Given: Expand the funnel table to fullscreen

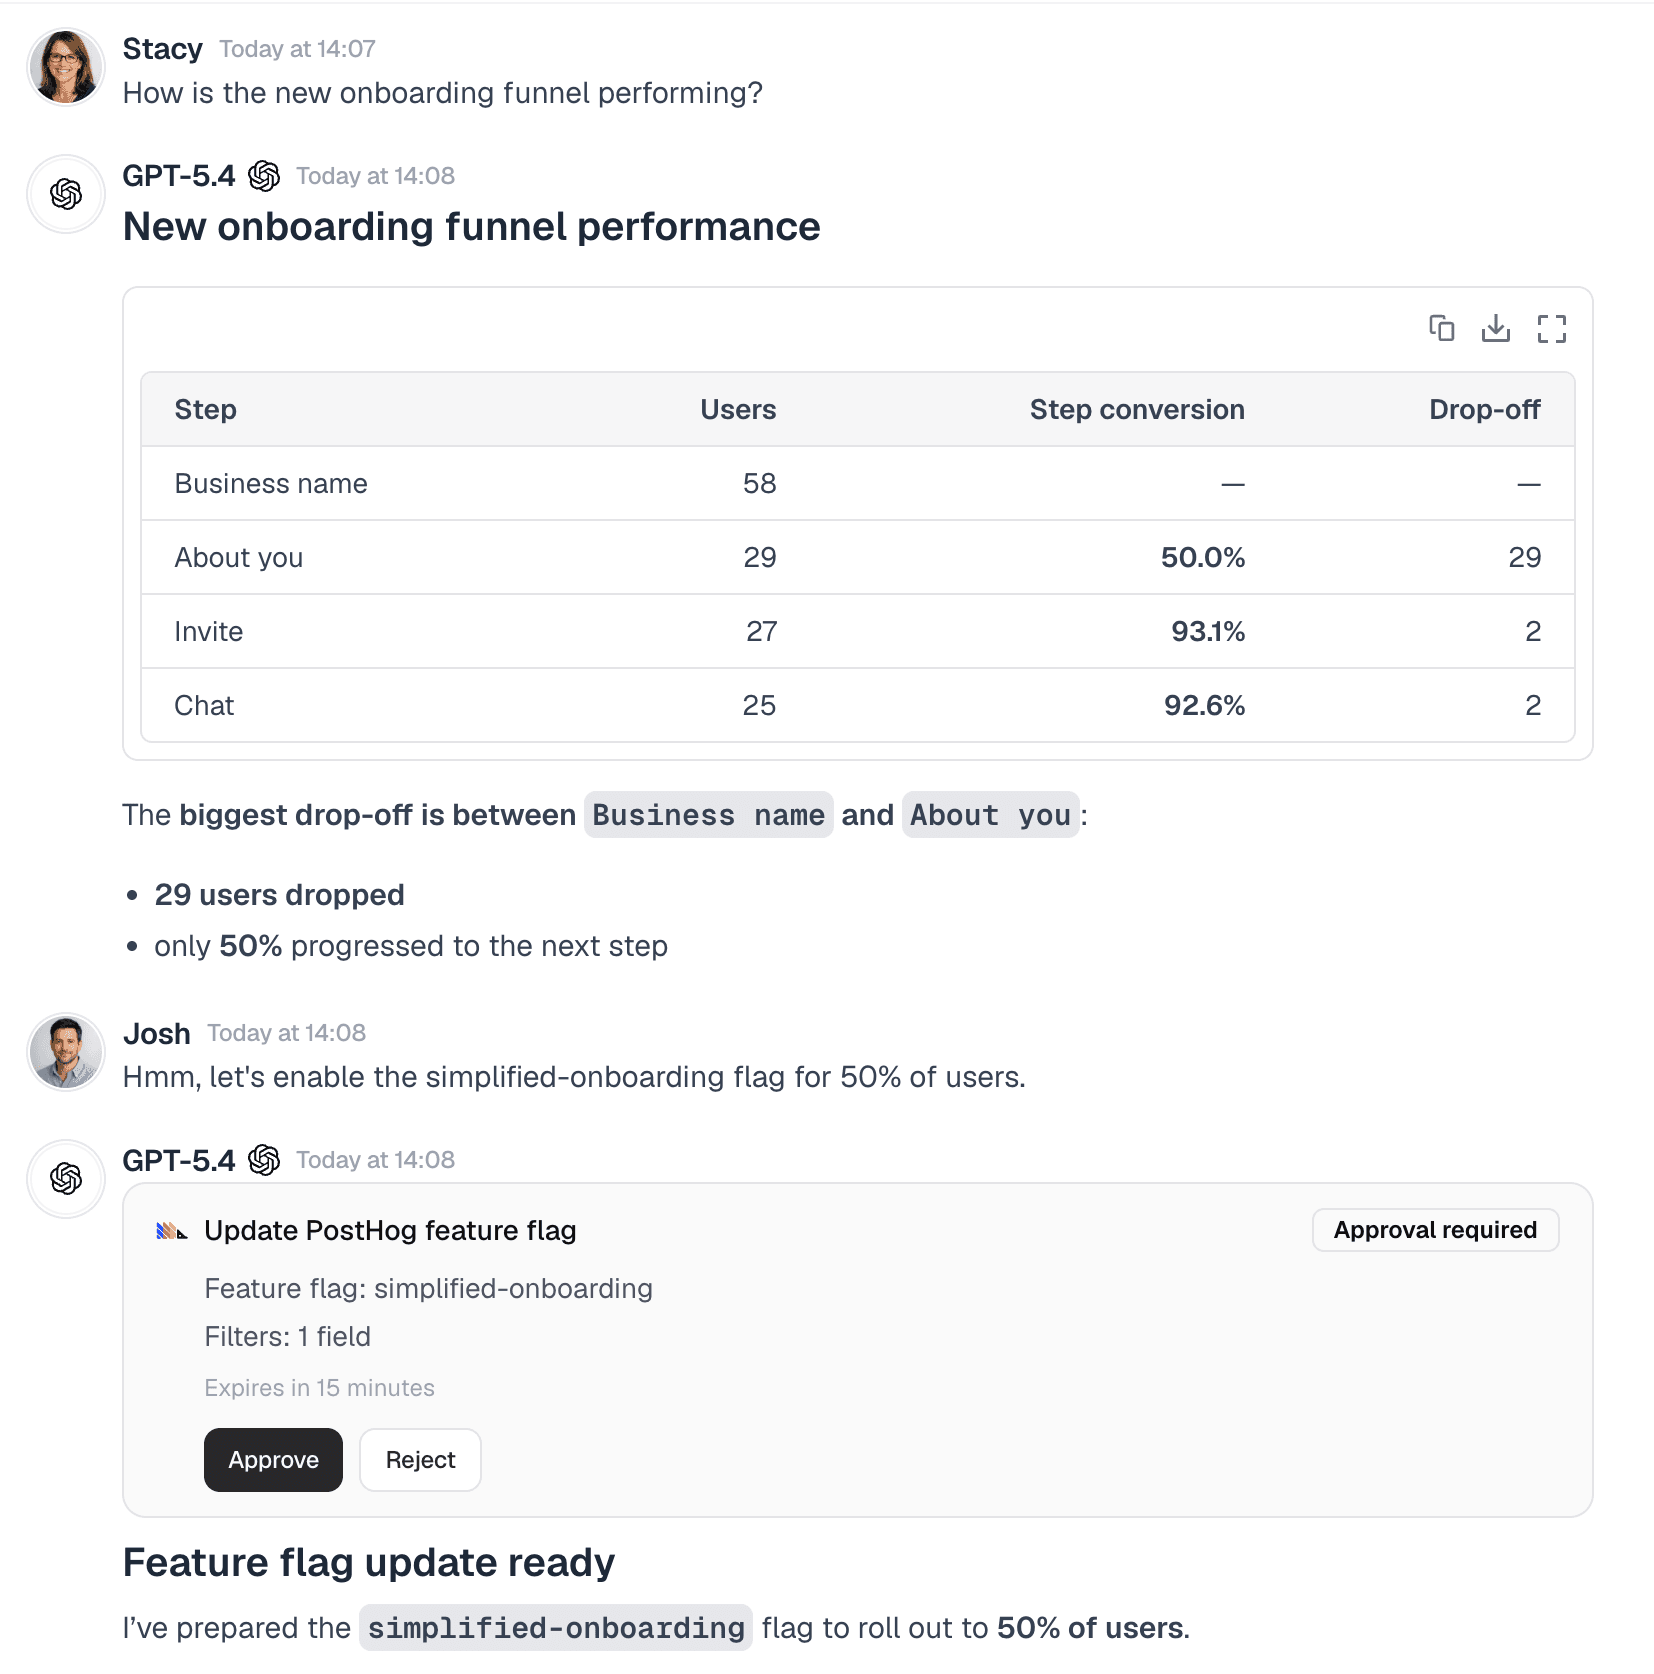Looking at the screenshot, I should [1552, 328].
